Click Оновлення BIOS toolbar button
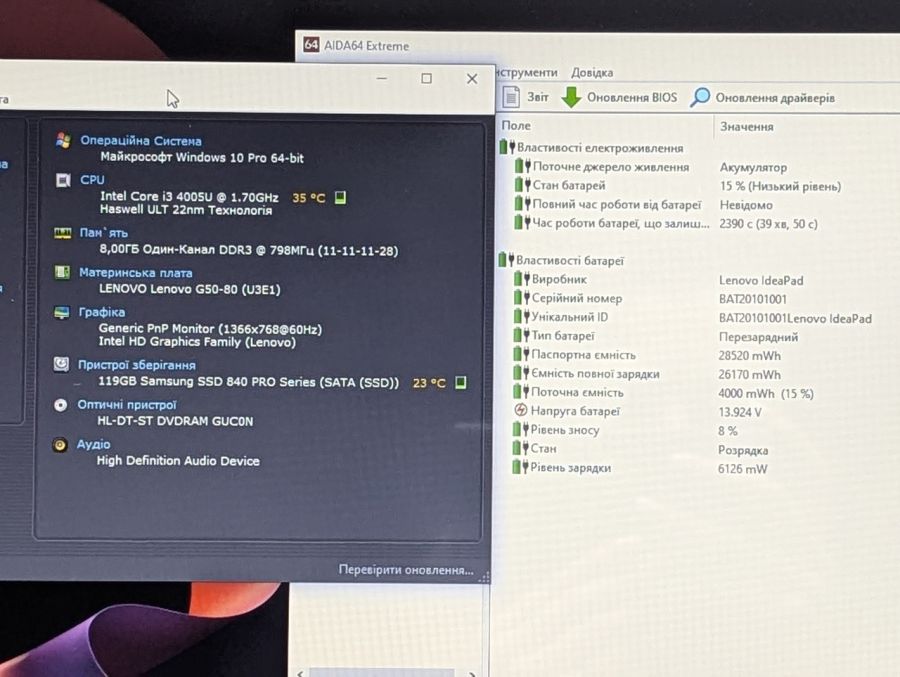Image resolution: width=900 pixels, height=677 pixels. (x=619, y=97)
